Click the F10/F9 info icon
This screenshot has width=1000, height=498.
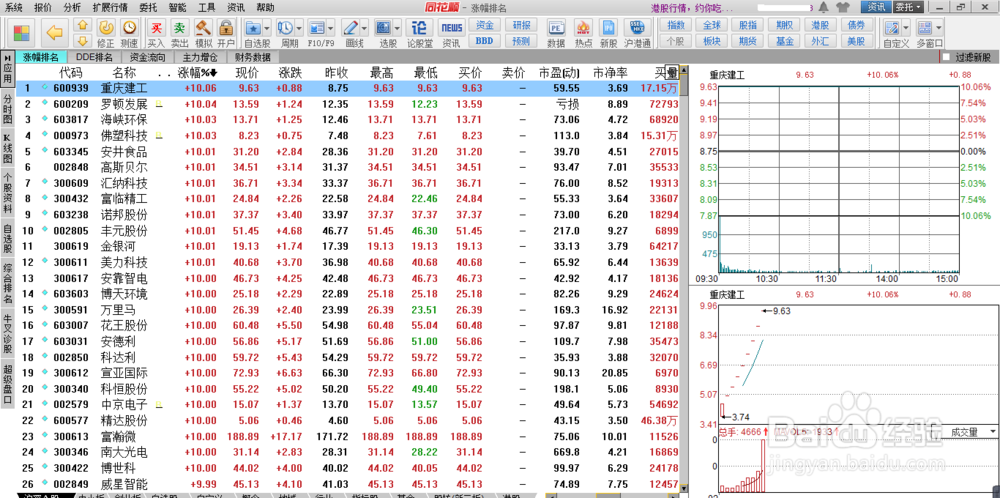coord(317,28)
